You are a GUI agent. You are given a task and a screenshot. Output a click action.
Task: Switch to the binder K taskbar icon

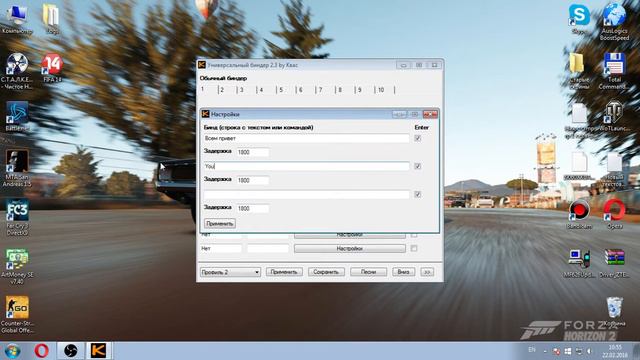point(98,351)
